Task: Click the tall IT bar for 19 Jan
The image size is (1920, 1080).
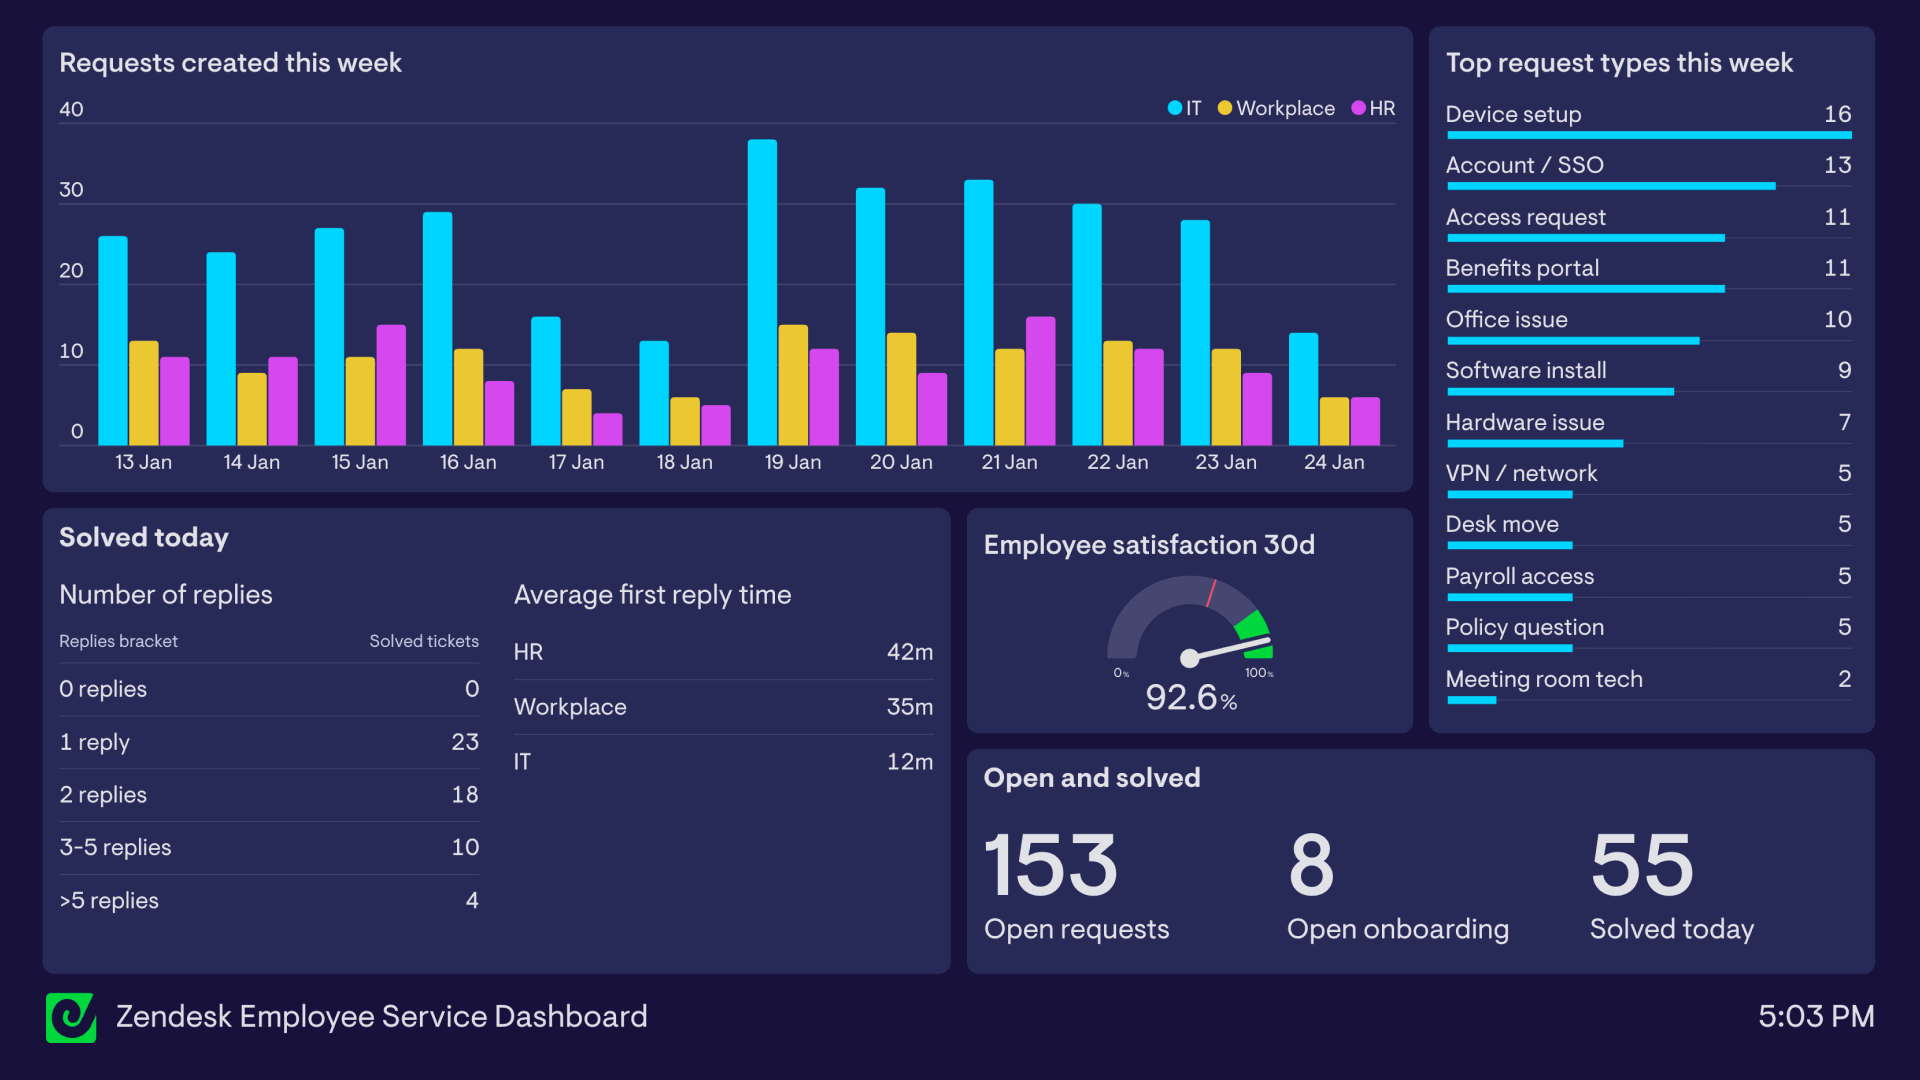Action: [x=762, y=292]
